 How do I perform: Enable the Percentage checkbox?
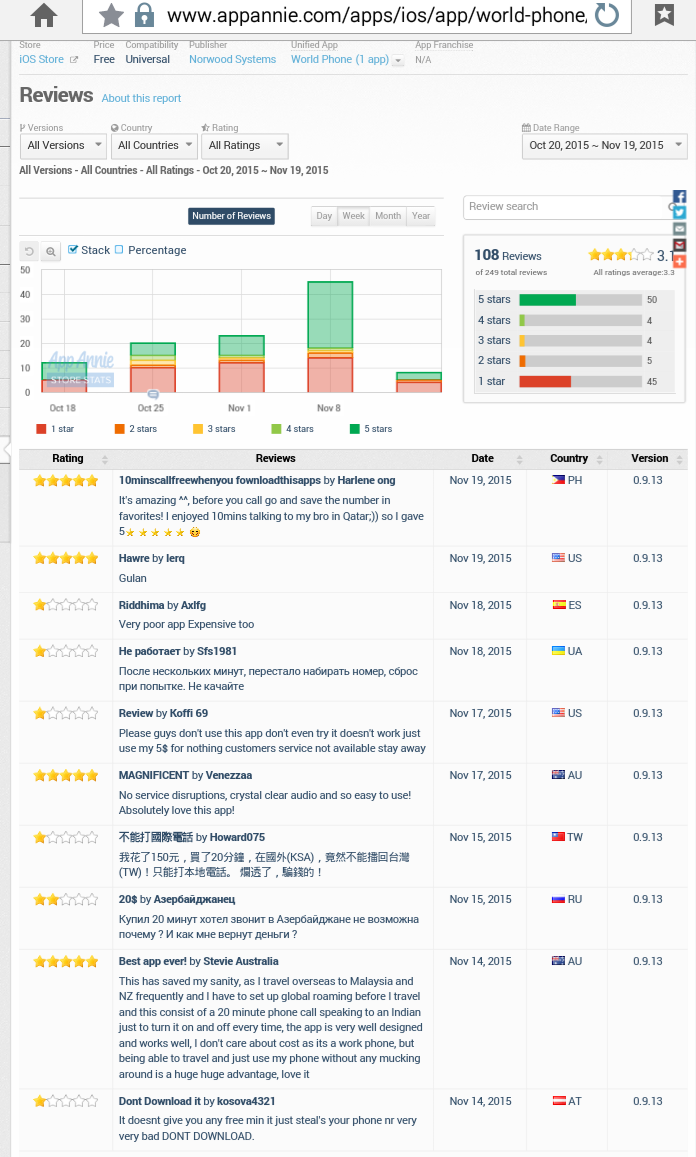tap(120, 250)
